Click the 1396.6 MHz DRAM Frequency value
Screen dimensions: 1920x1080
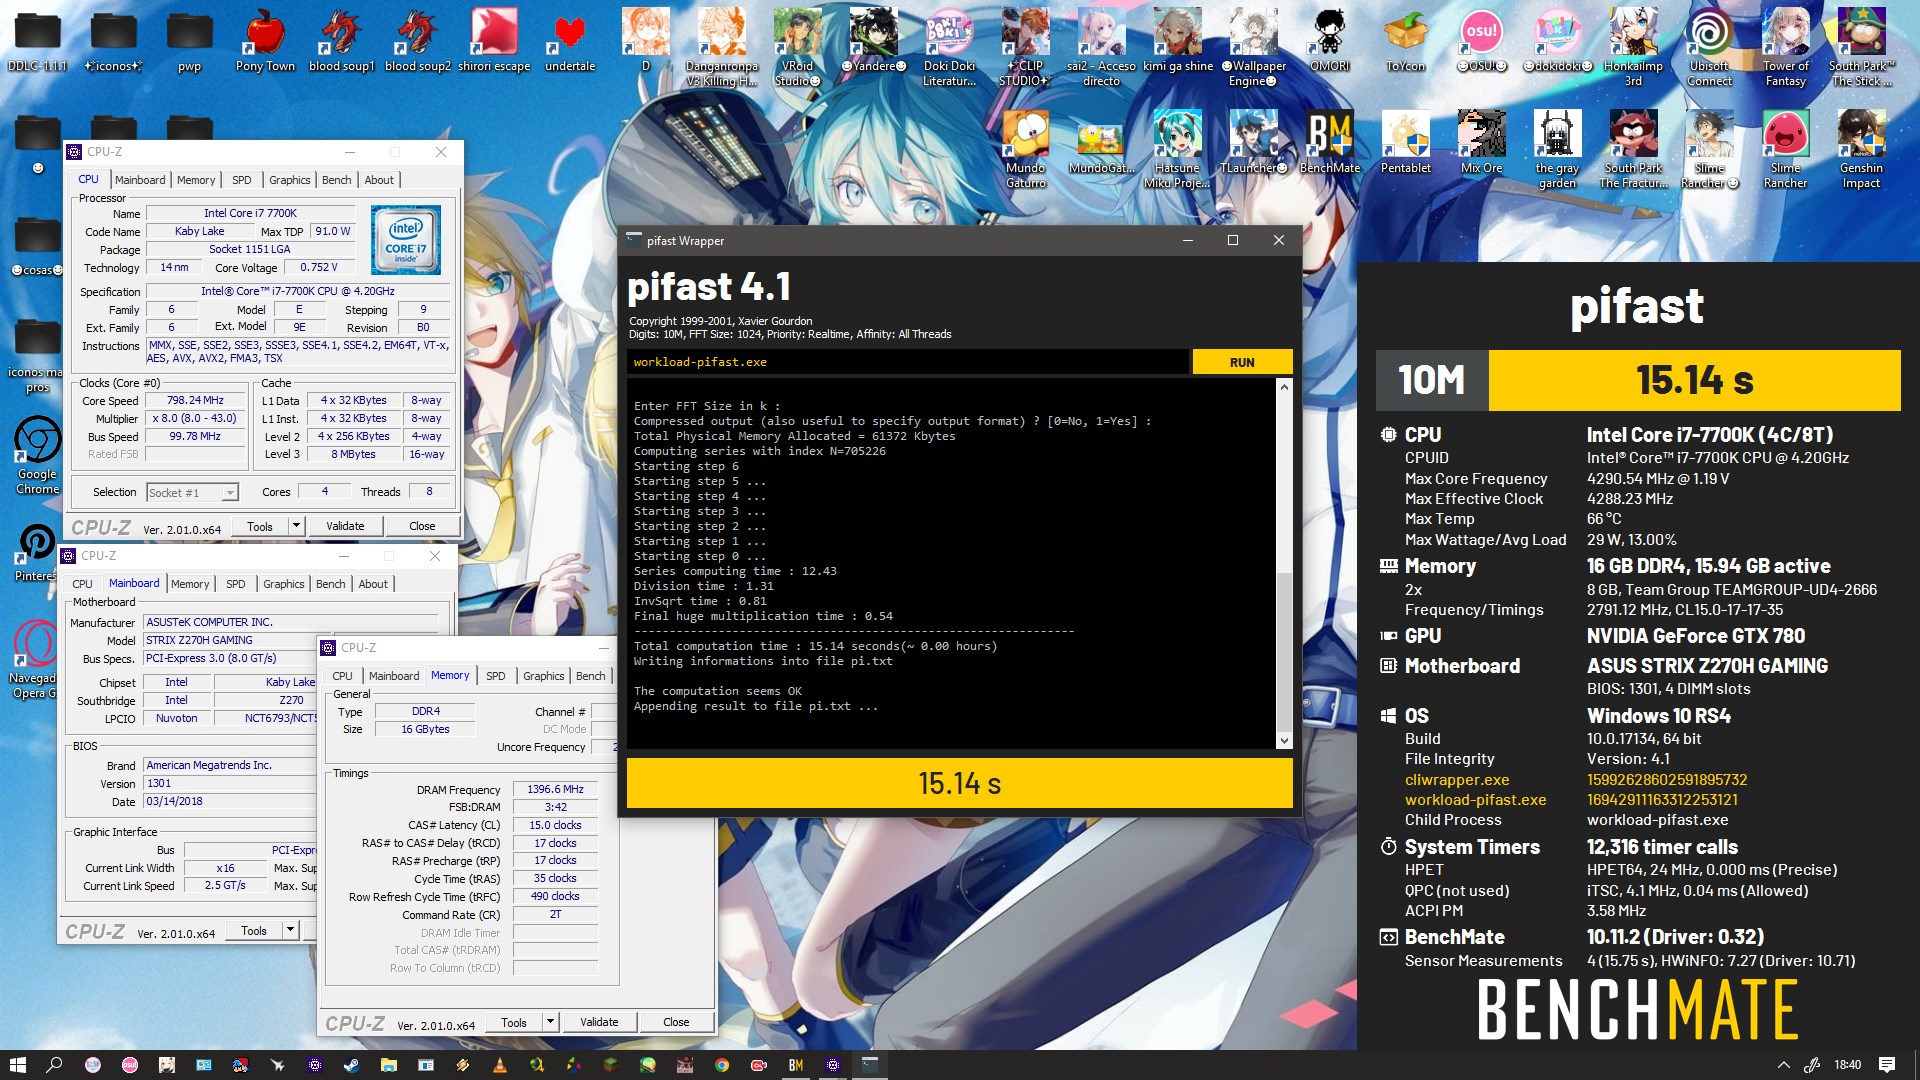coord(555,789)
